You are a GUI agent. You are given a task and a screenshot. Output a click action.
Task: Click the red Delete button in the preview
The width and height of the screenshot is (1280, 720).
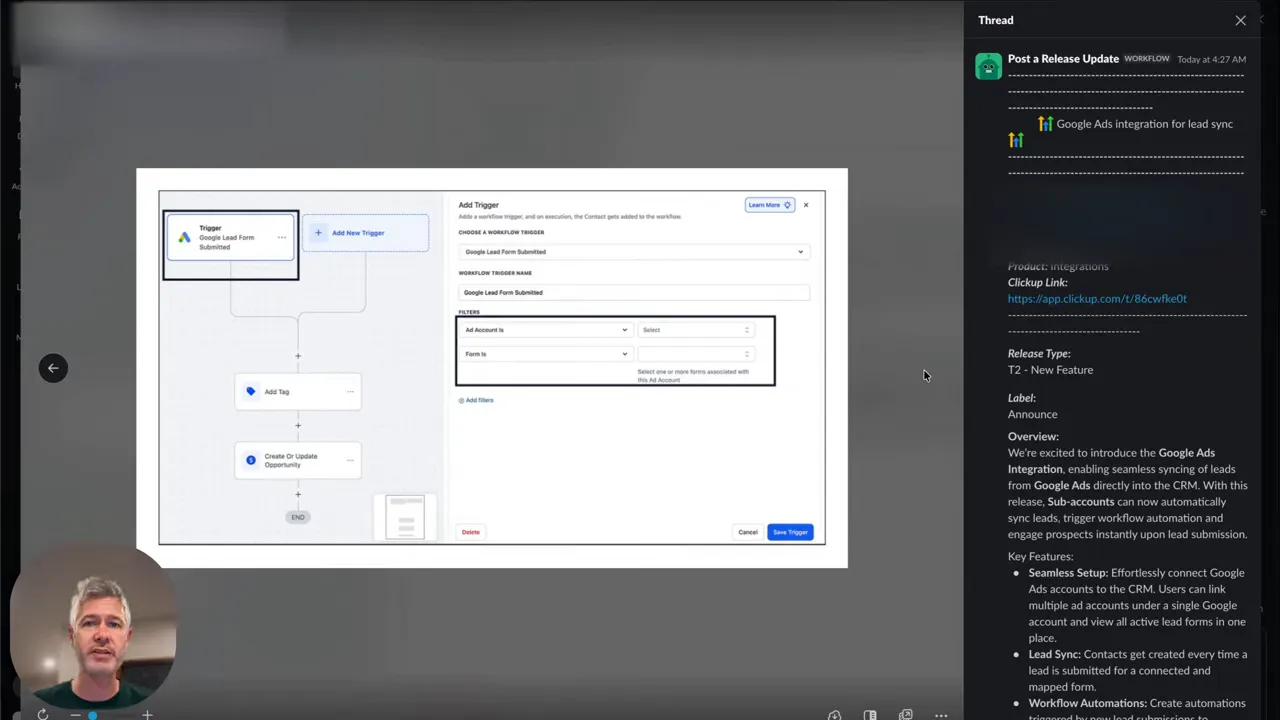(471, 532)
